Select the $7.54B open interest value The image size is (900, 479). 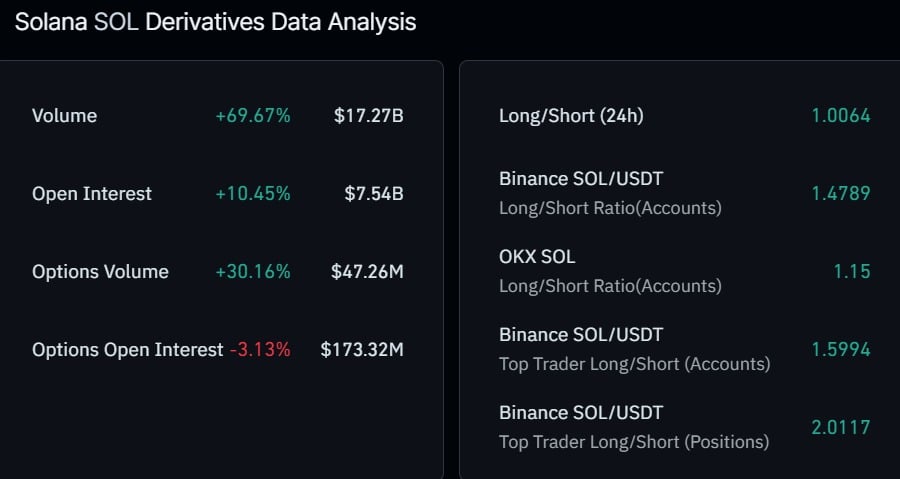(374, 194)
